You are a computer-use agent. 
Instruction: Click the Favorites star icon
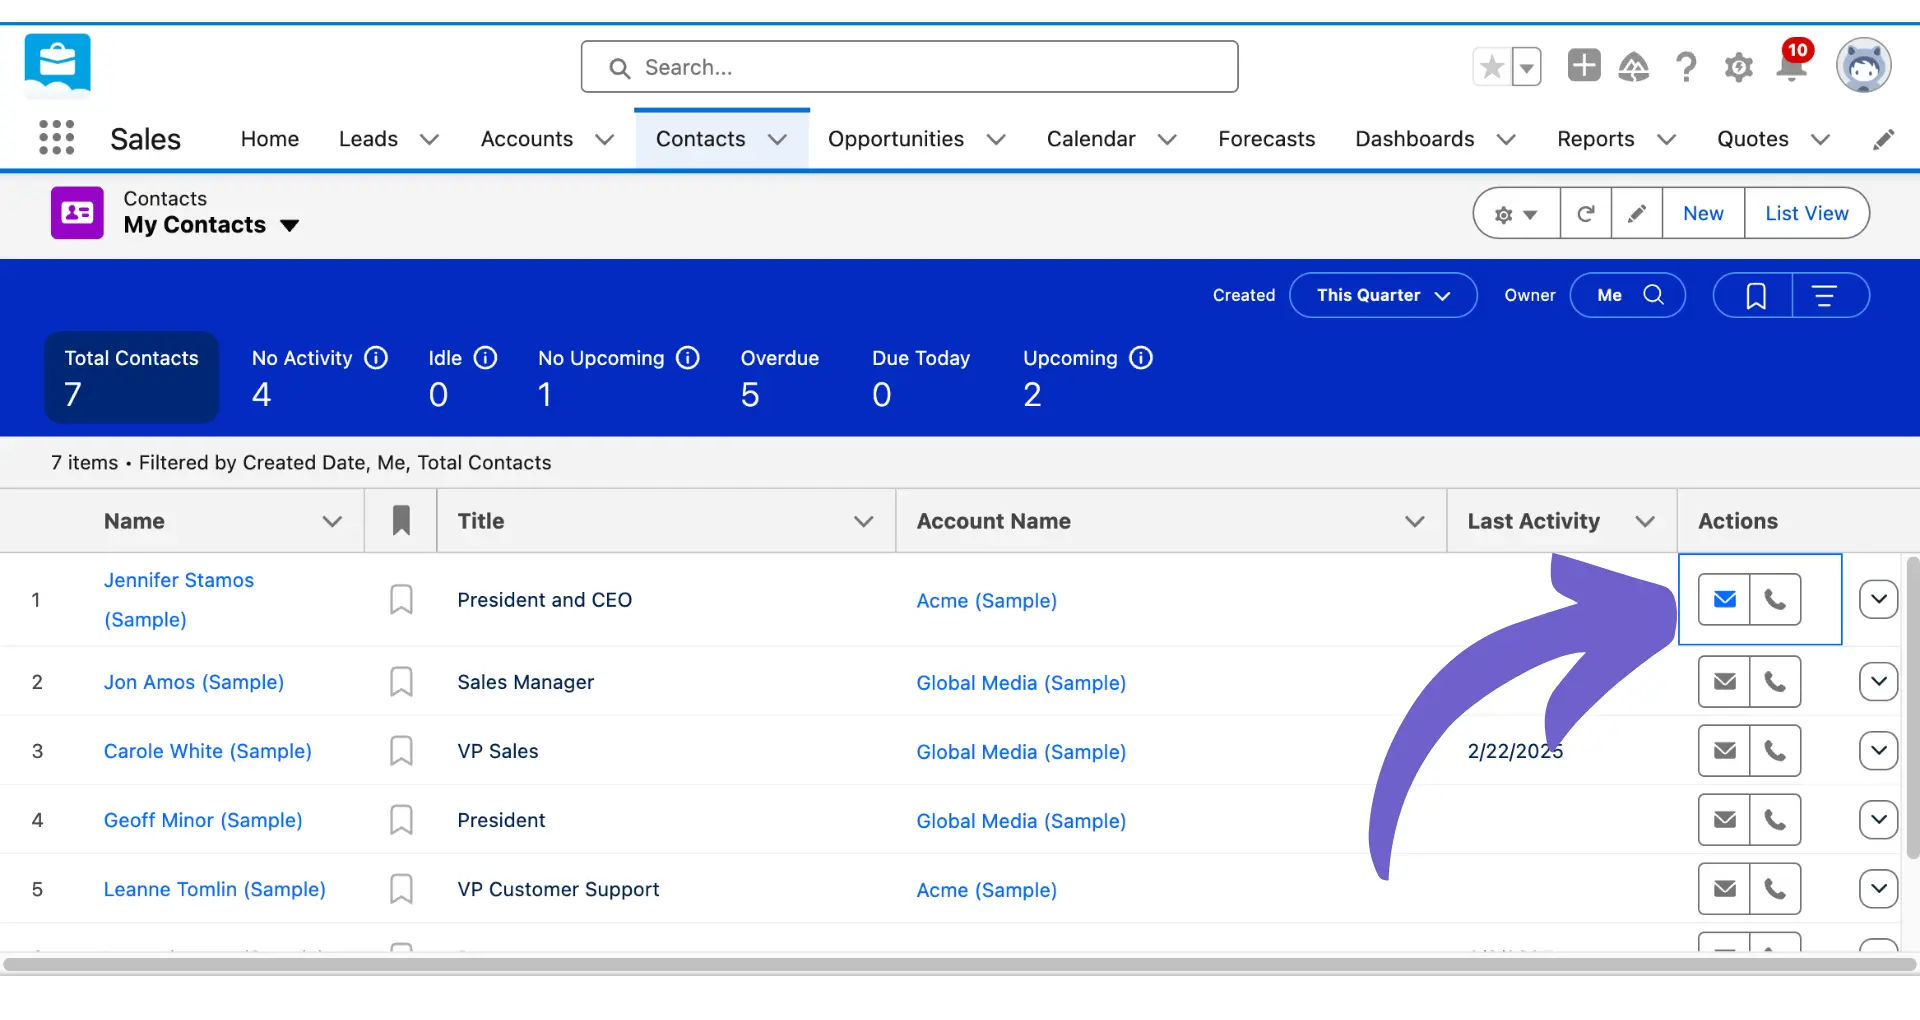[x=1492, y=67]
